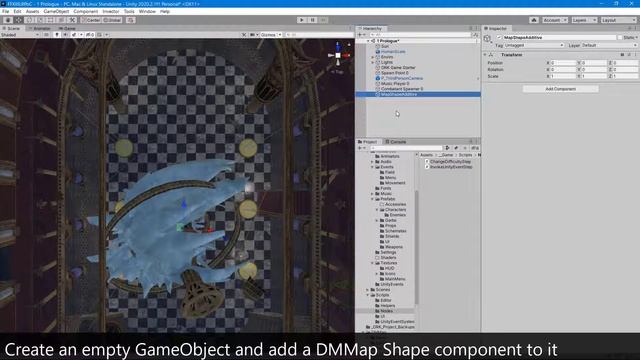
Task: Switch to the Console tab
Action: [x=396, y=142]
